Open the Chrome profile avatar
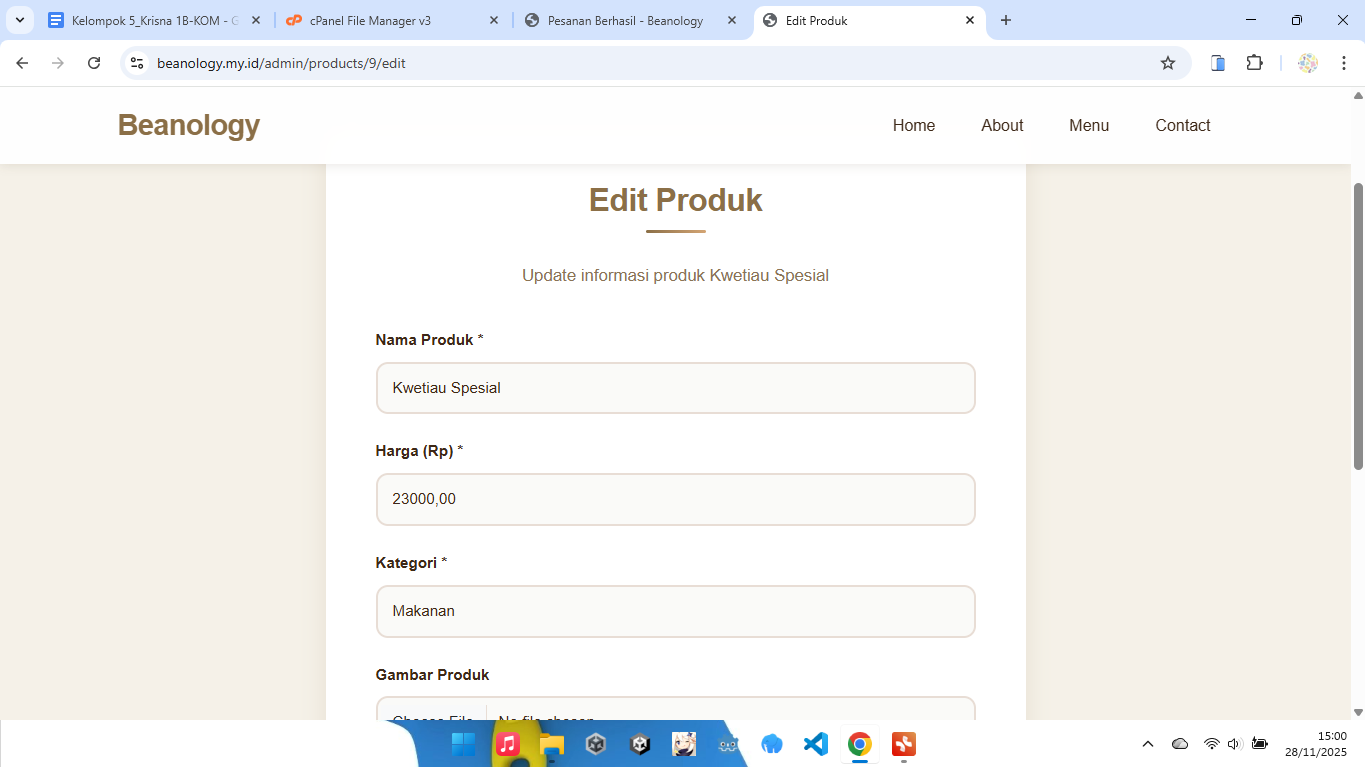Viewport: 1365px width, 767px height. 1308,62
